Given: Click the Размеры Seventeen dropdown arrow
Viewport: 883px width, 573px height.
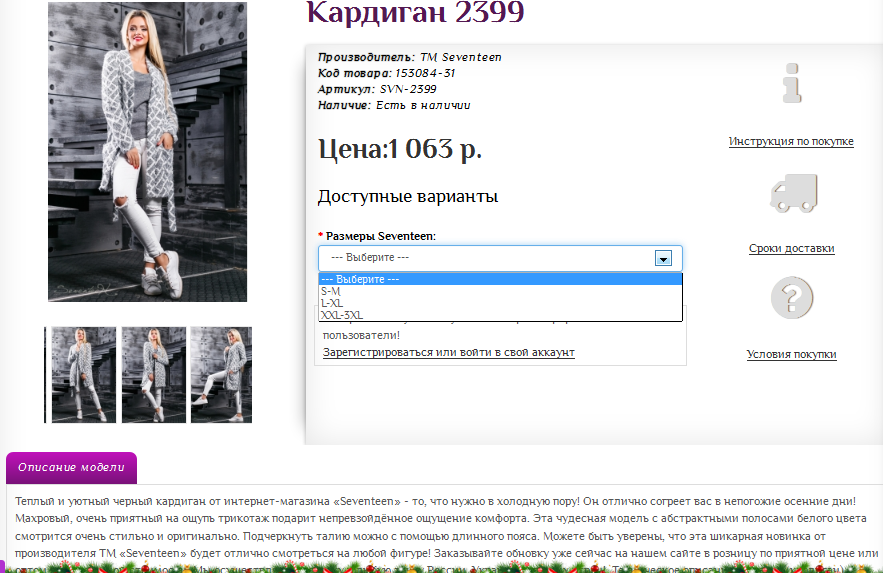Looking at the screenshot, I should coord(663,258).
